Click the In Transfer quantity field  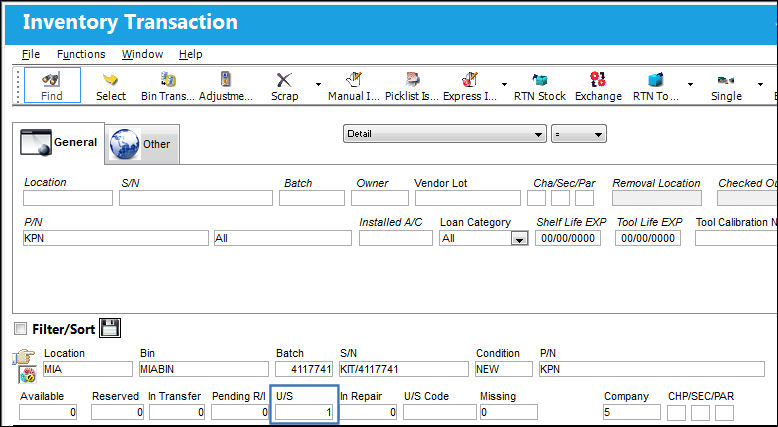point(177,412)
